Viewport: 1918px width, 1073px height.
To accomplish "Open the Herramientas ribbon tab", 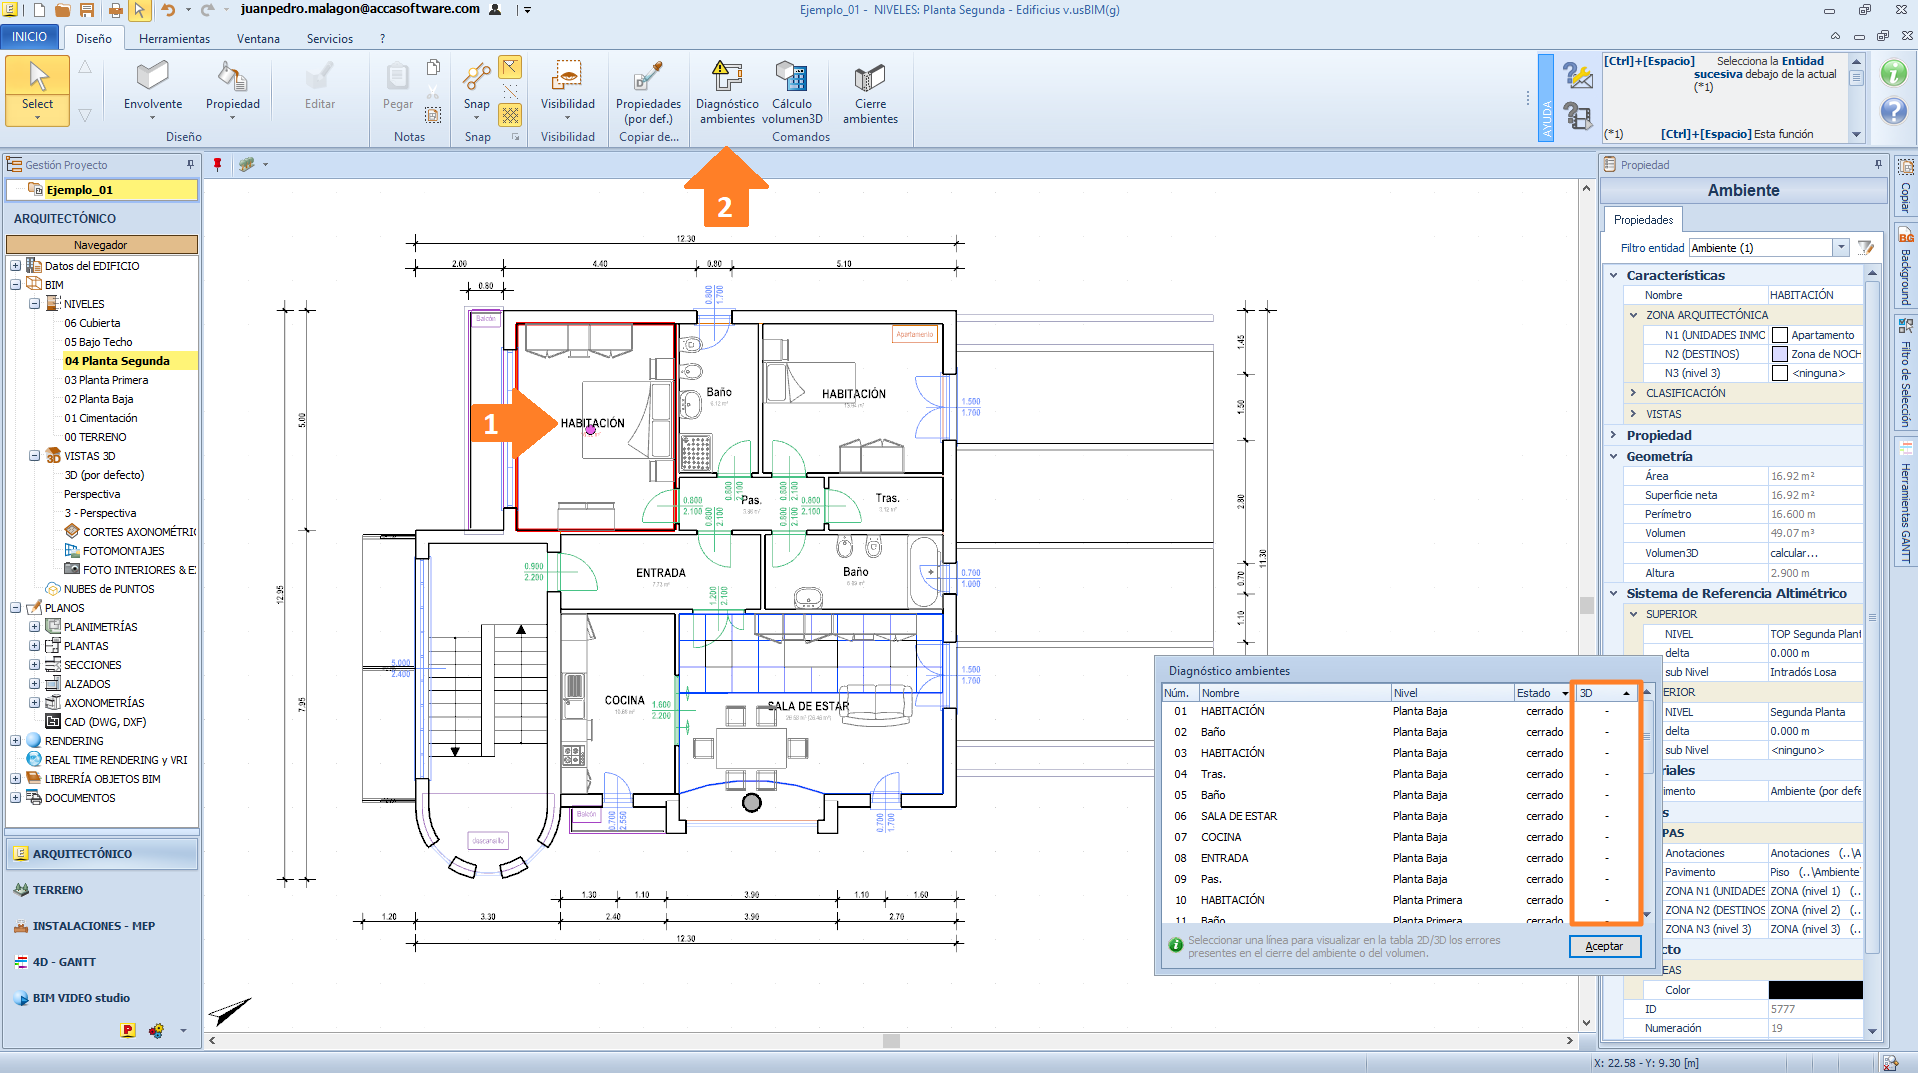I will point(174,39).
